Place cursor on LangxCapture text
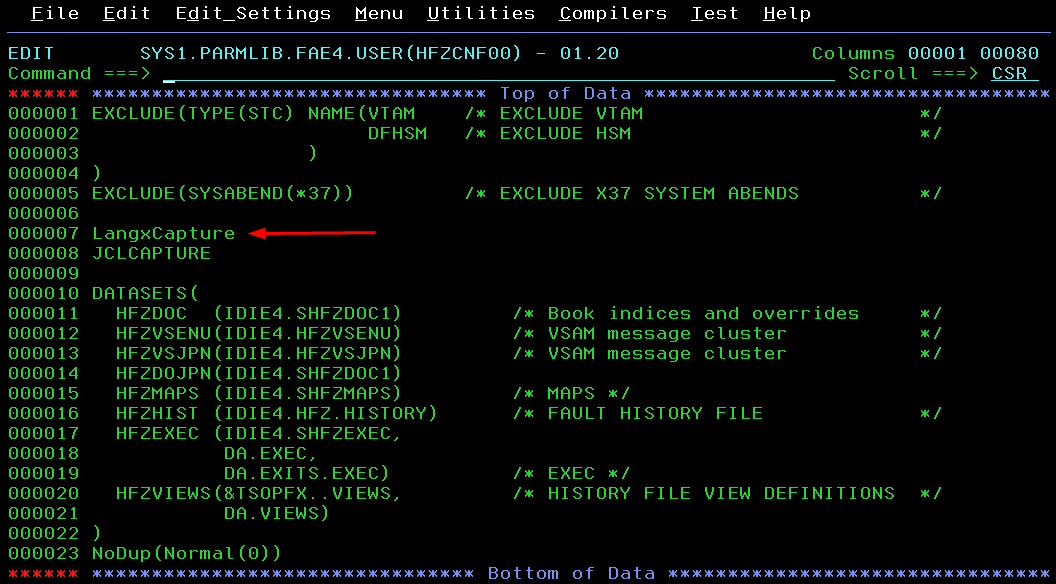 tap(163, 234)
